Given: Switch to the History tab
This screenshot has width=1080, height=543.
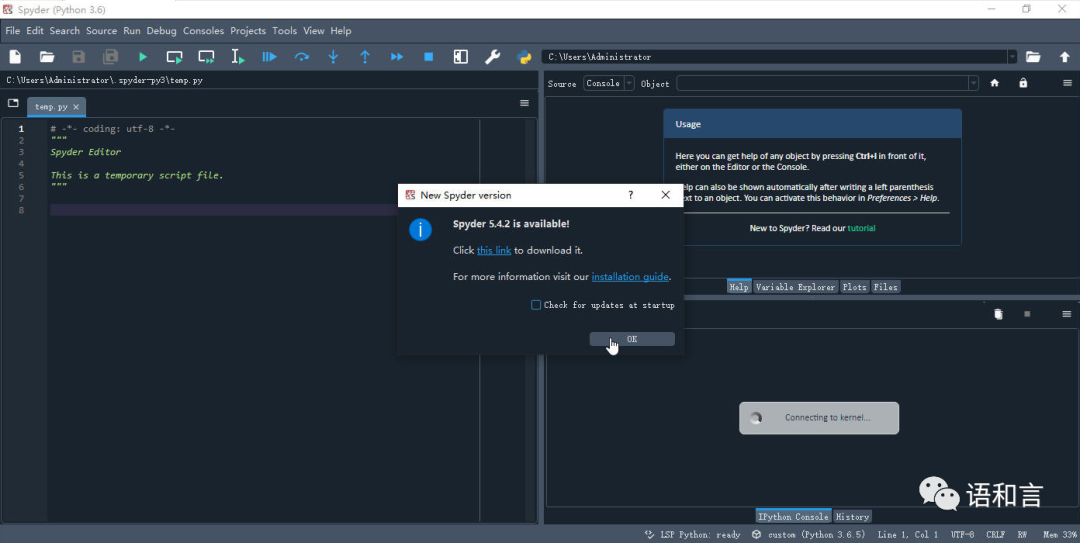Looking at the screenshot, I should [852, 516].
